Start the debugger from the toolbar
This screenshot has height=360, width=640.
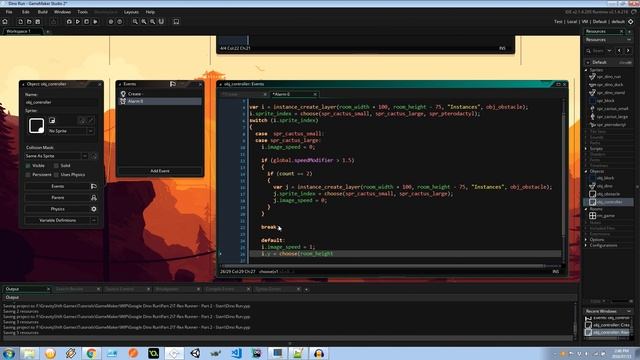(69, 22)
